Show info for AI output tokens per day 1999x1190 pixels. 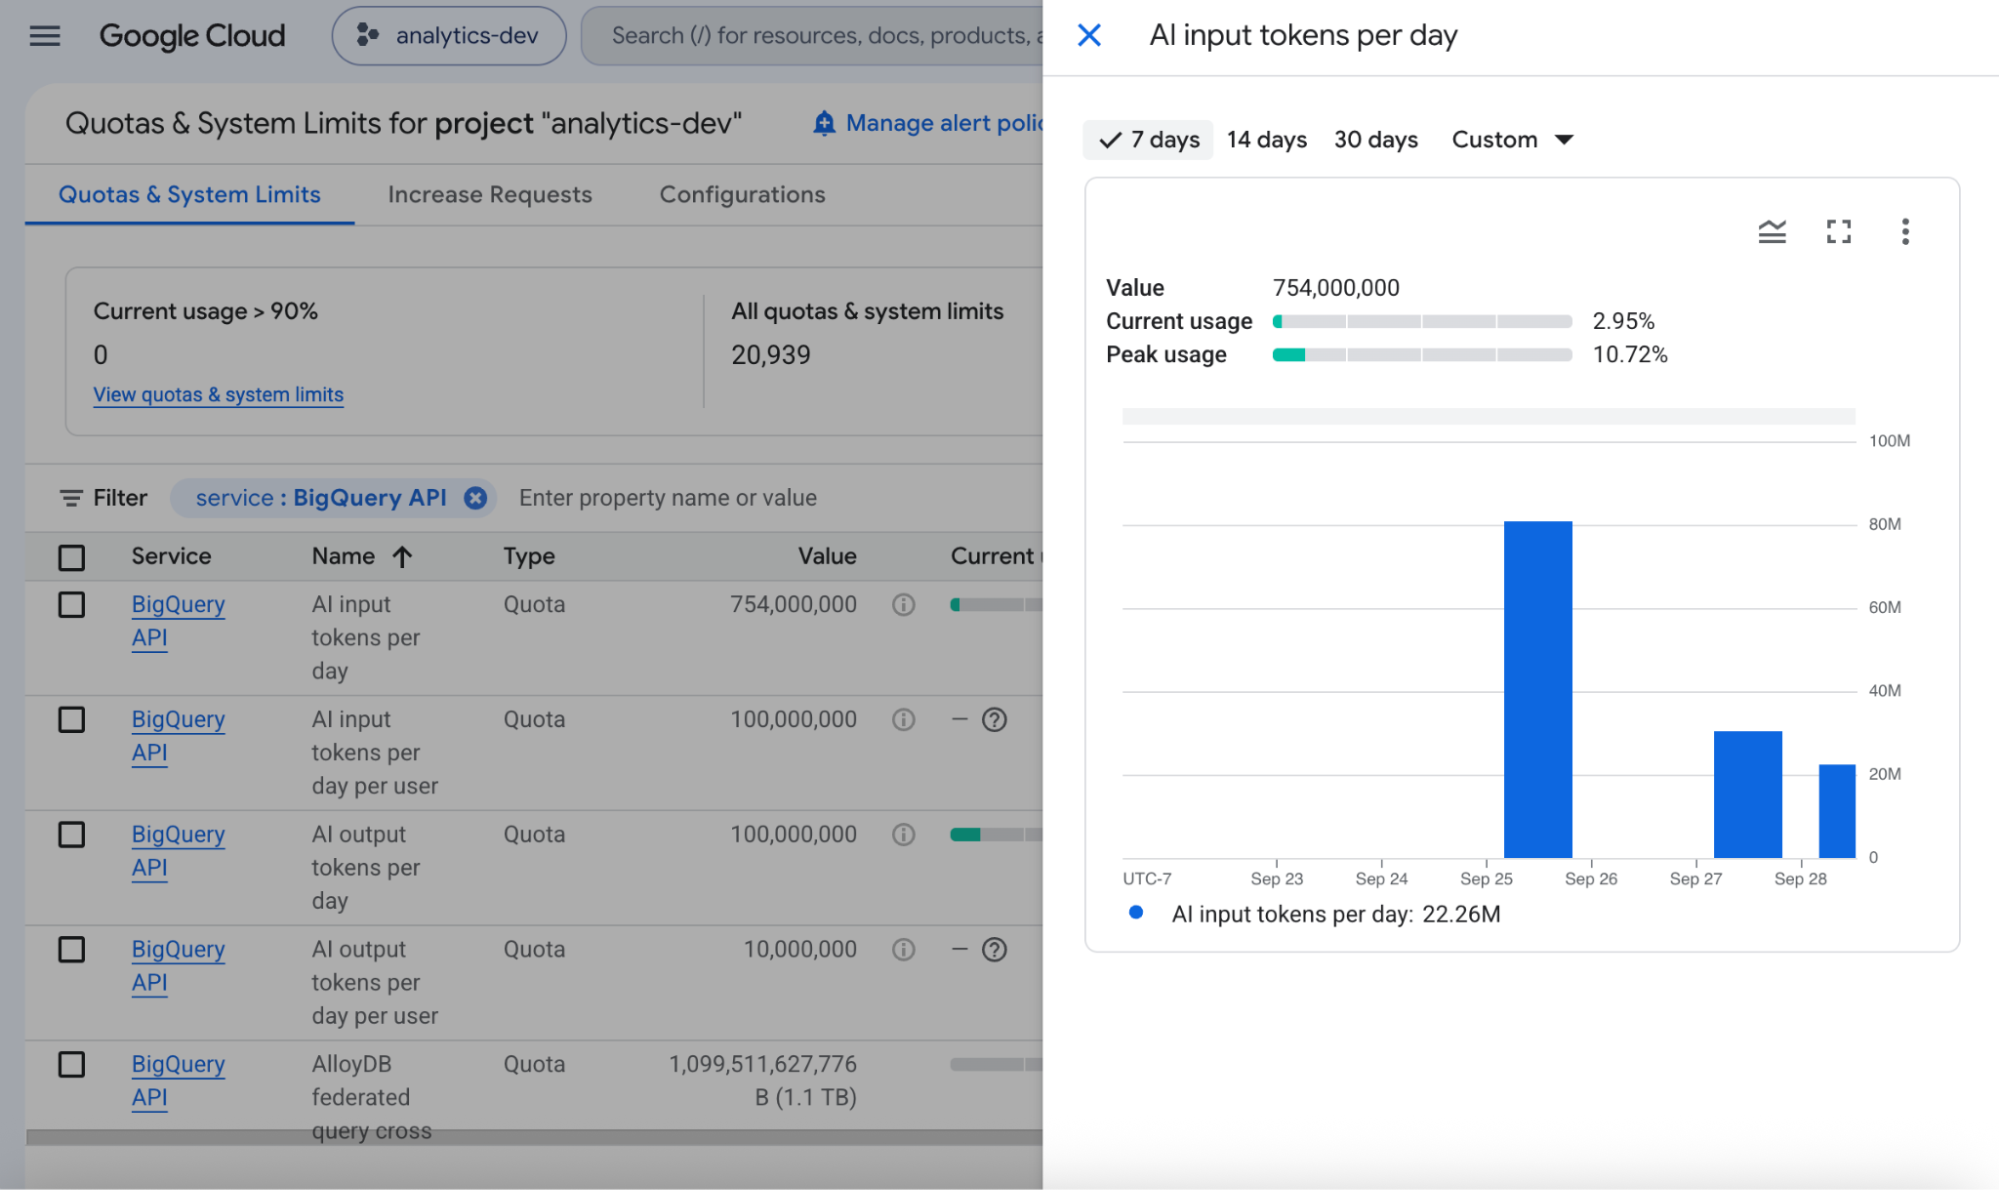903,835
